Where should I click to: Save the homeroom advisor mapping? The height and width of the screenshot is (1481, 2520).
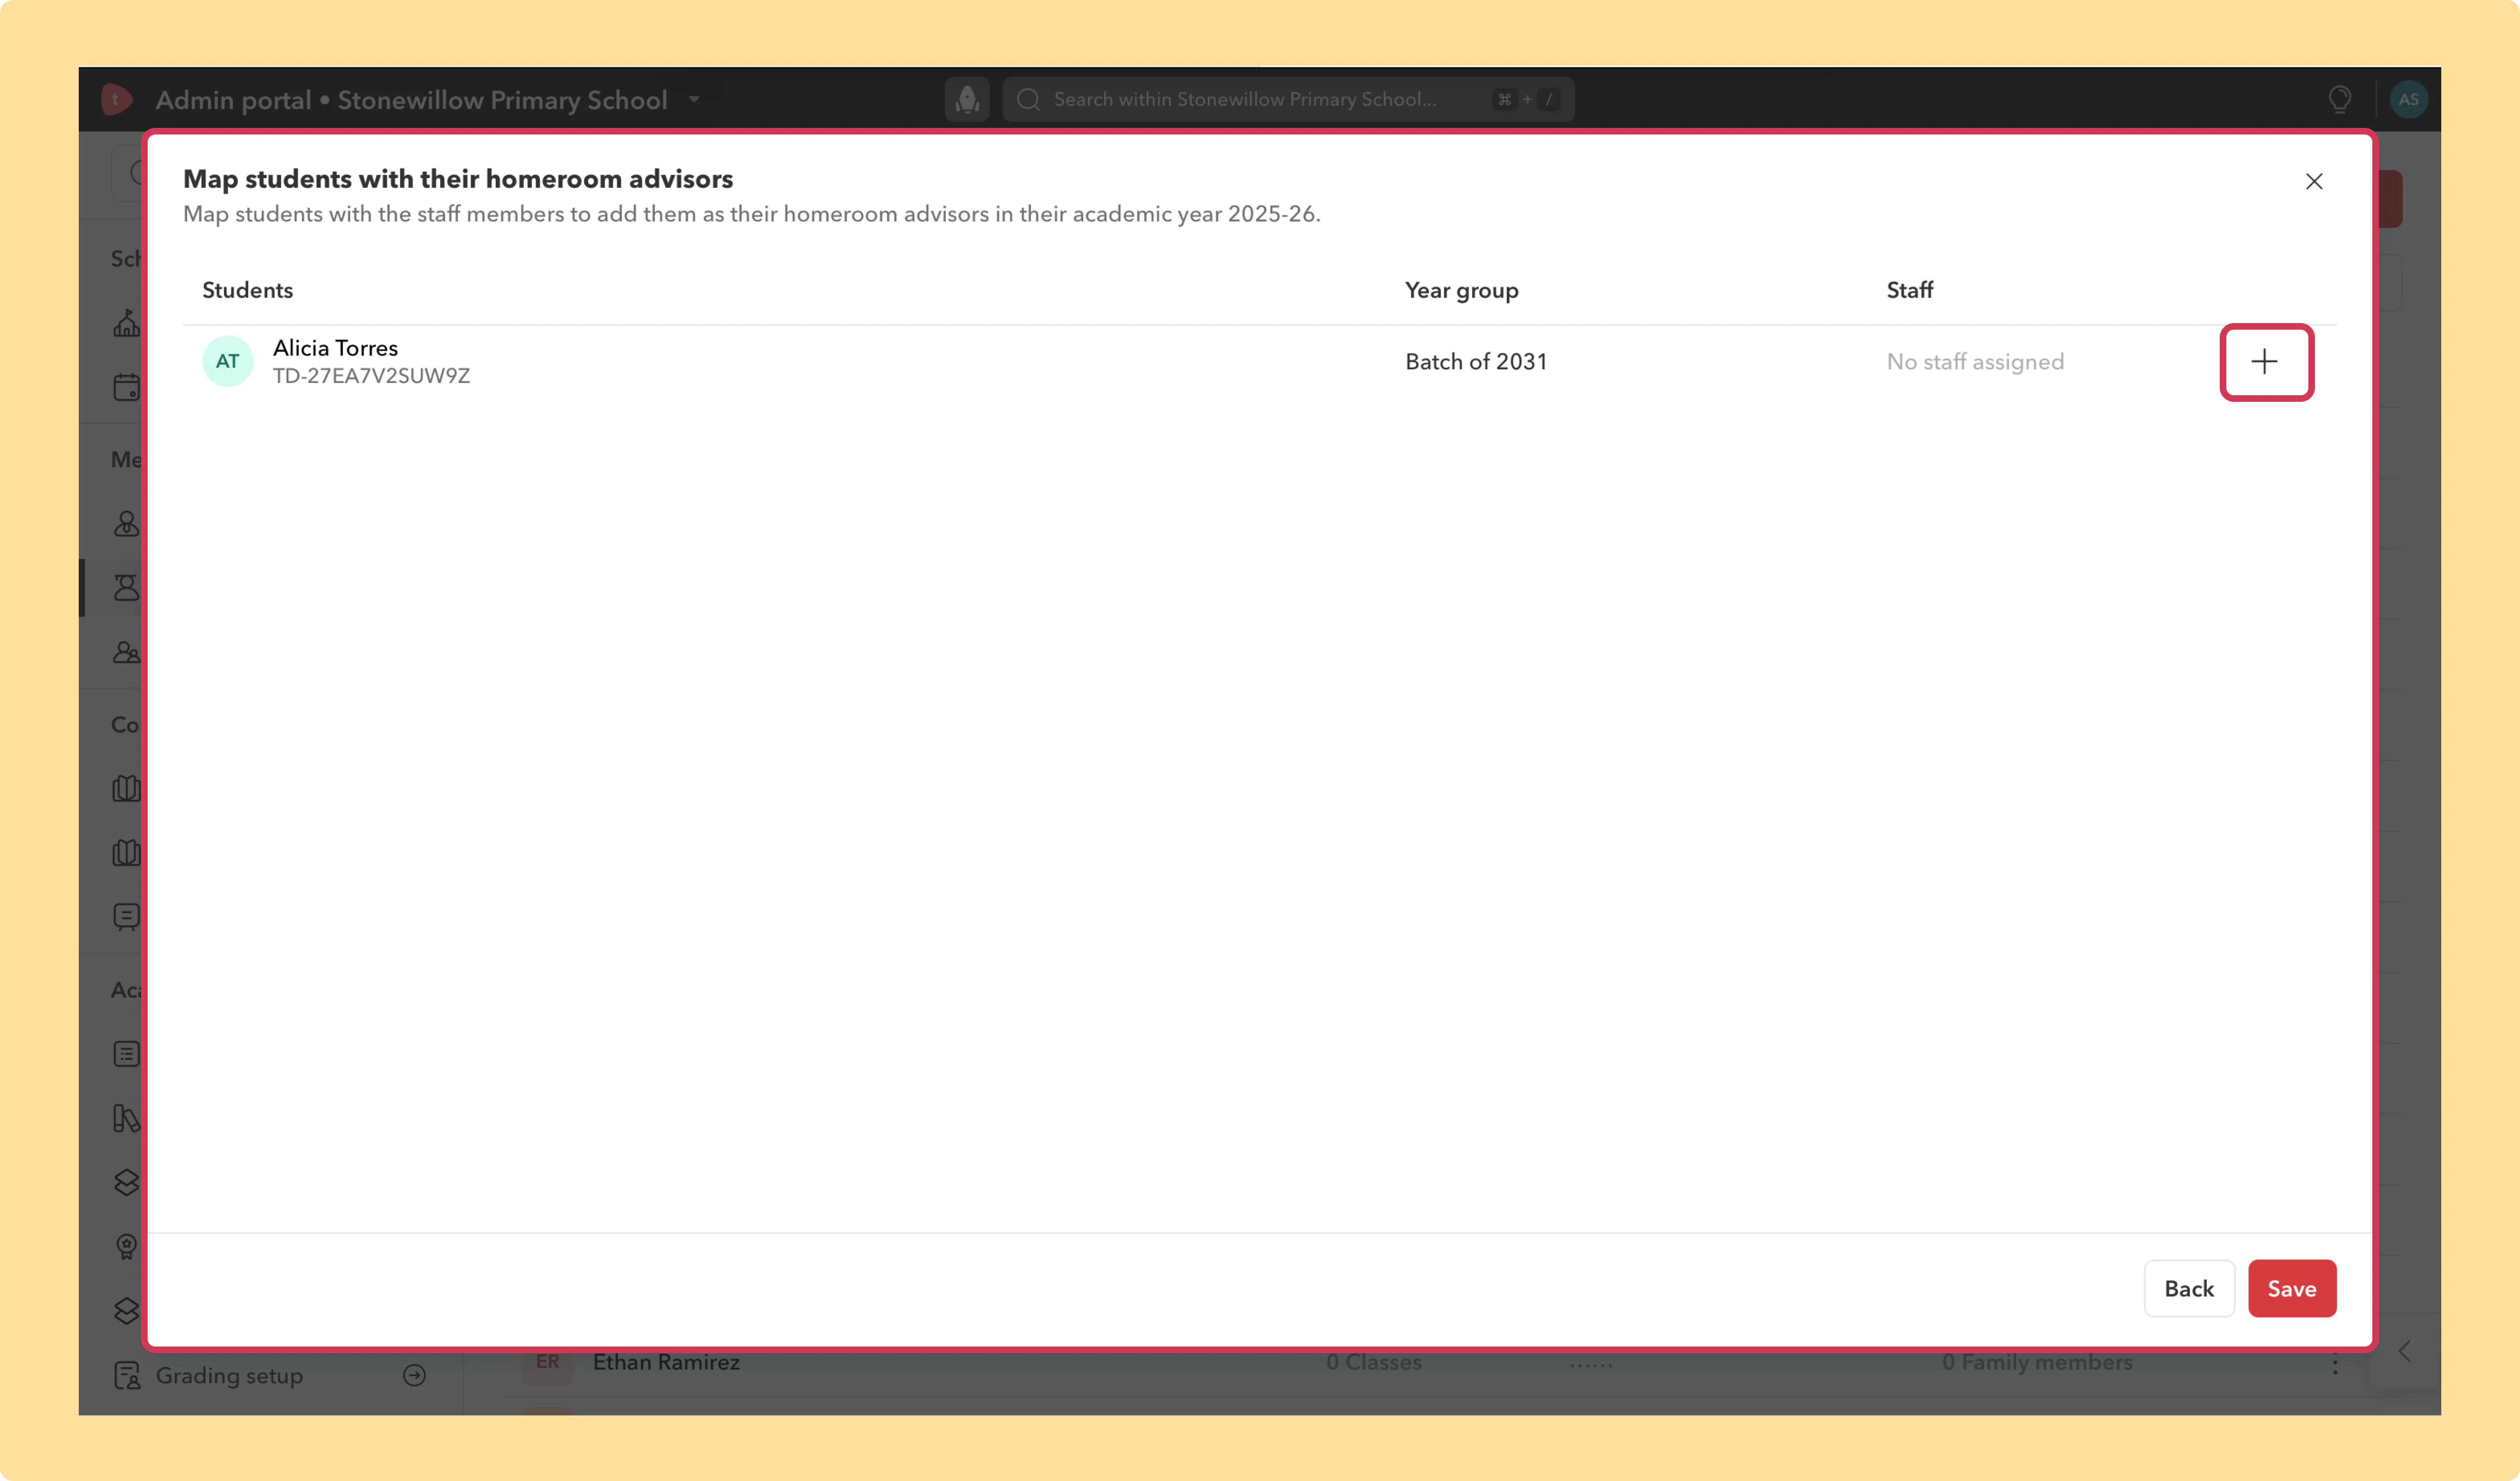pos(2291,1288)
